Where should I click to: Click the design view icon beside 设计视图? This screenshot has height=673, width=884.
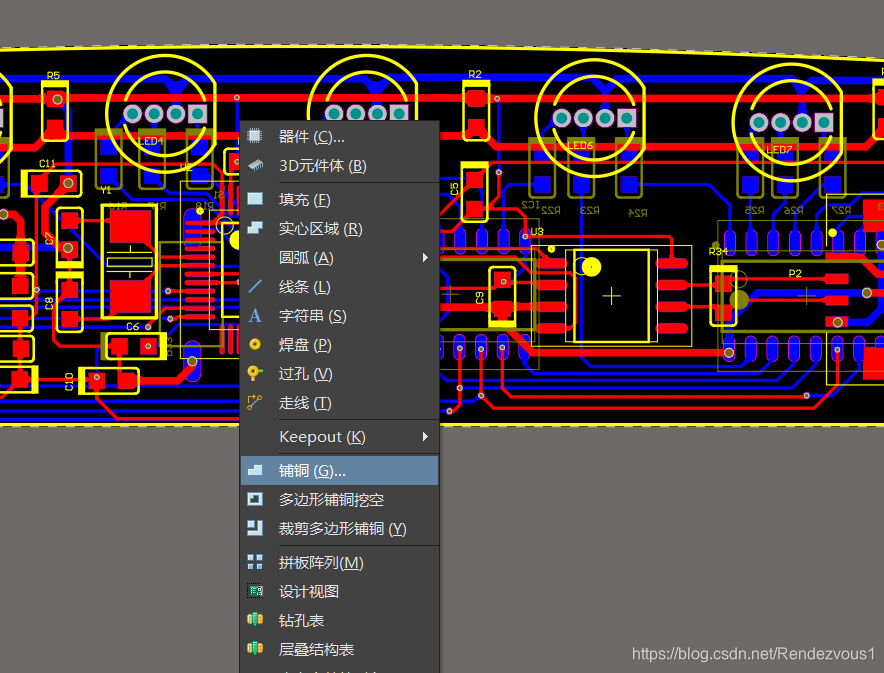pyautogui.click(x=255, y=591)
